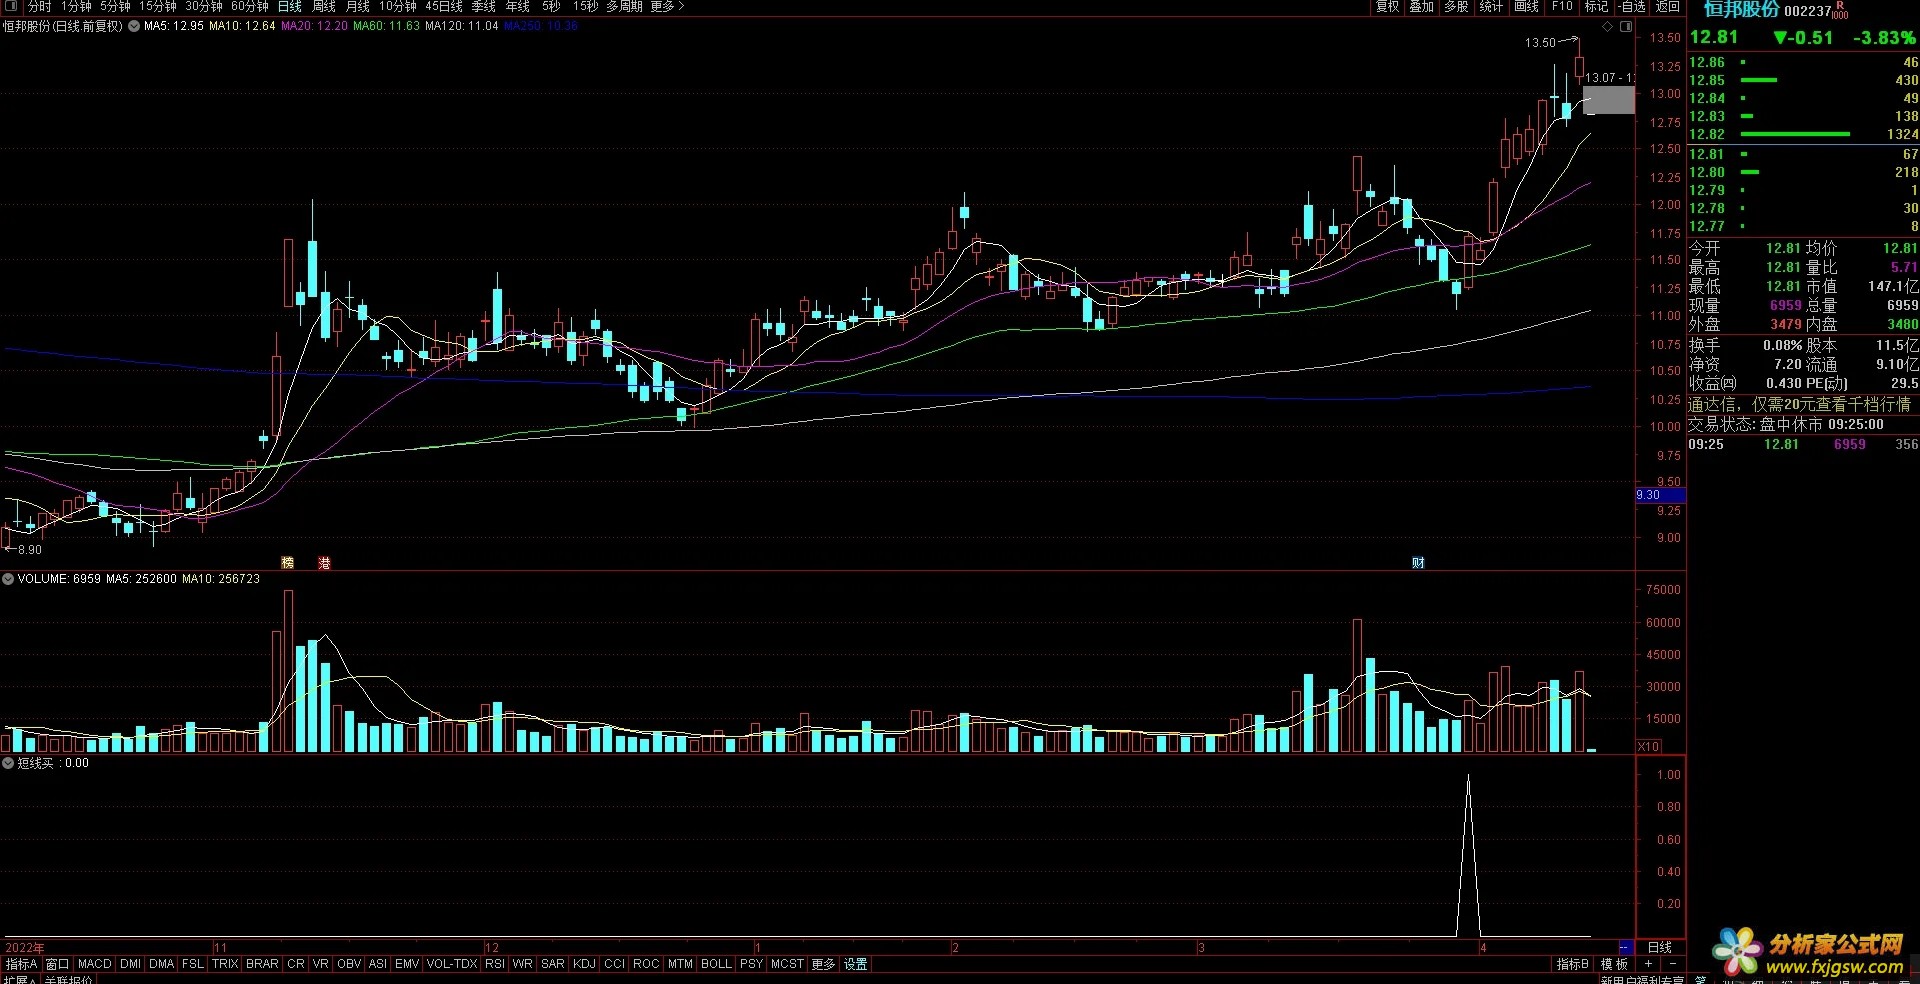Click the 复权 button
This screenshot has height=984, width=1920.
point(1388,6)
